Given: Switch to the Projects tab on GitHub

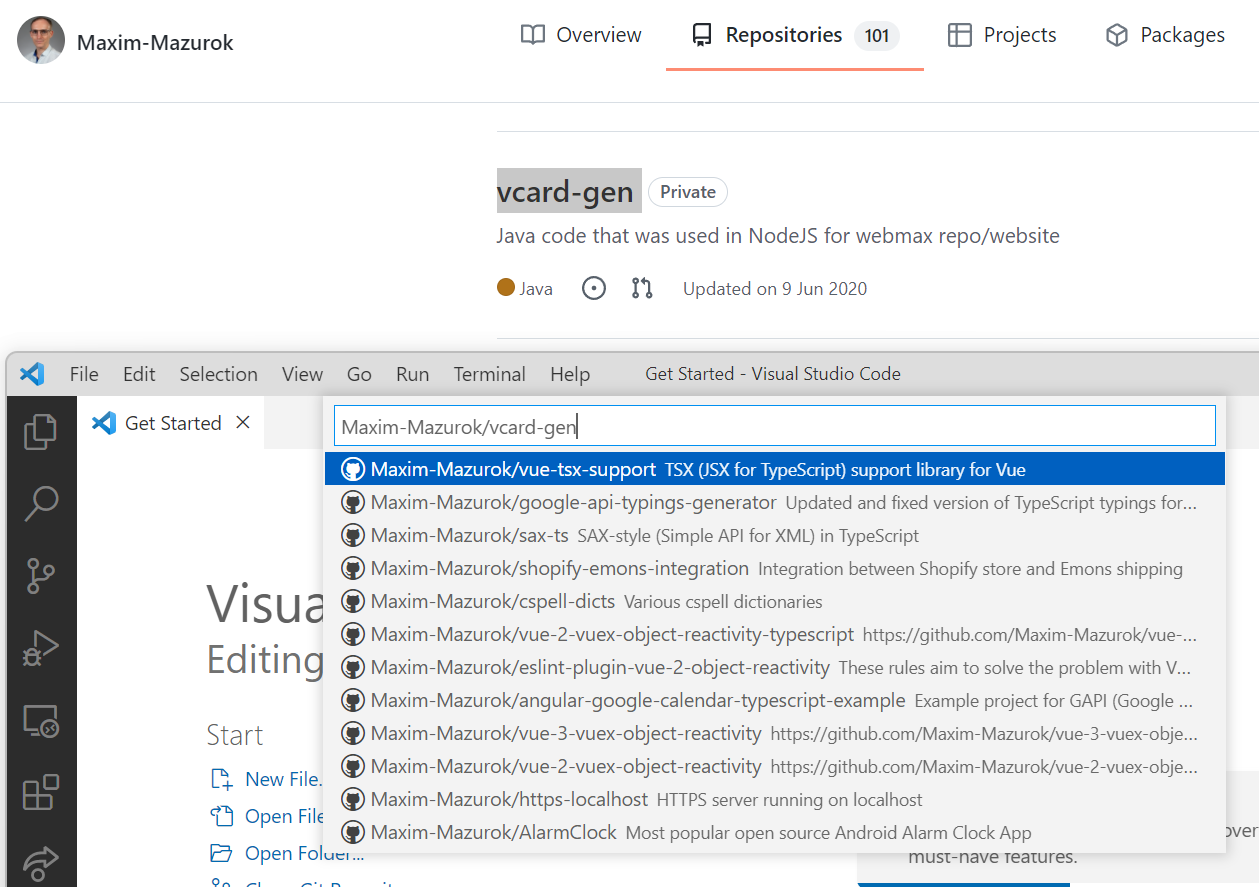Looking at the screenshot, I should coord(1001,34).
